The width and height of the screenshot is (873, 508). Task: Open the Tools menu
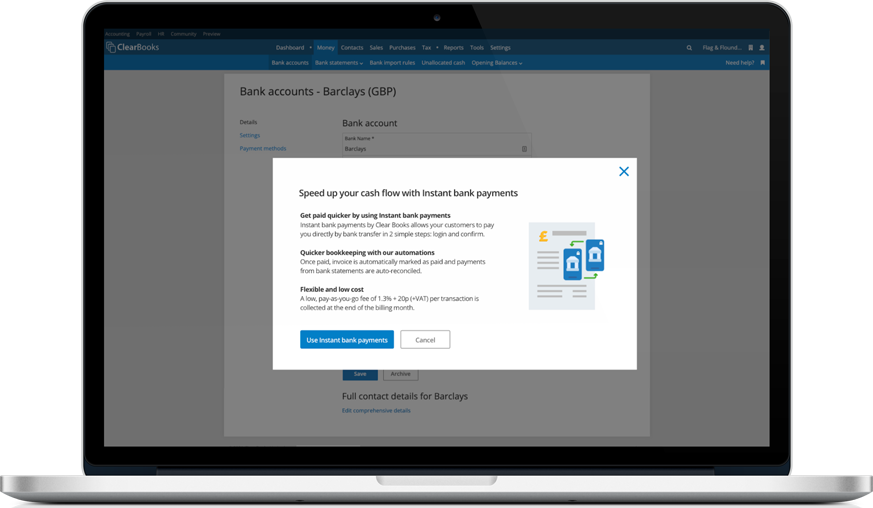click(477, 48)
